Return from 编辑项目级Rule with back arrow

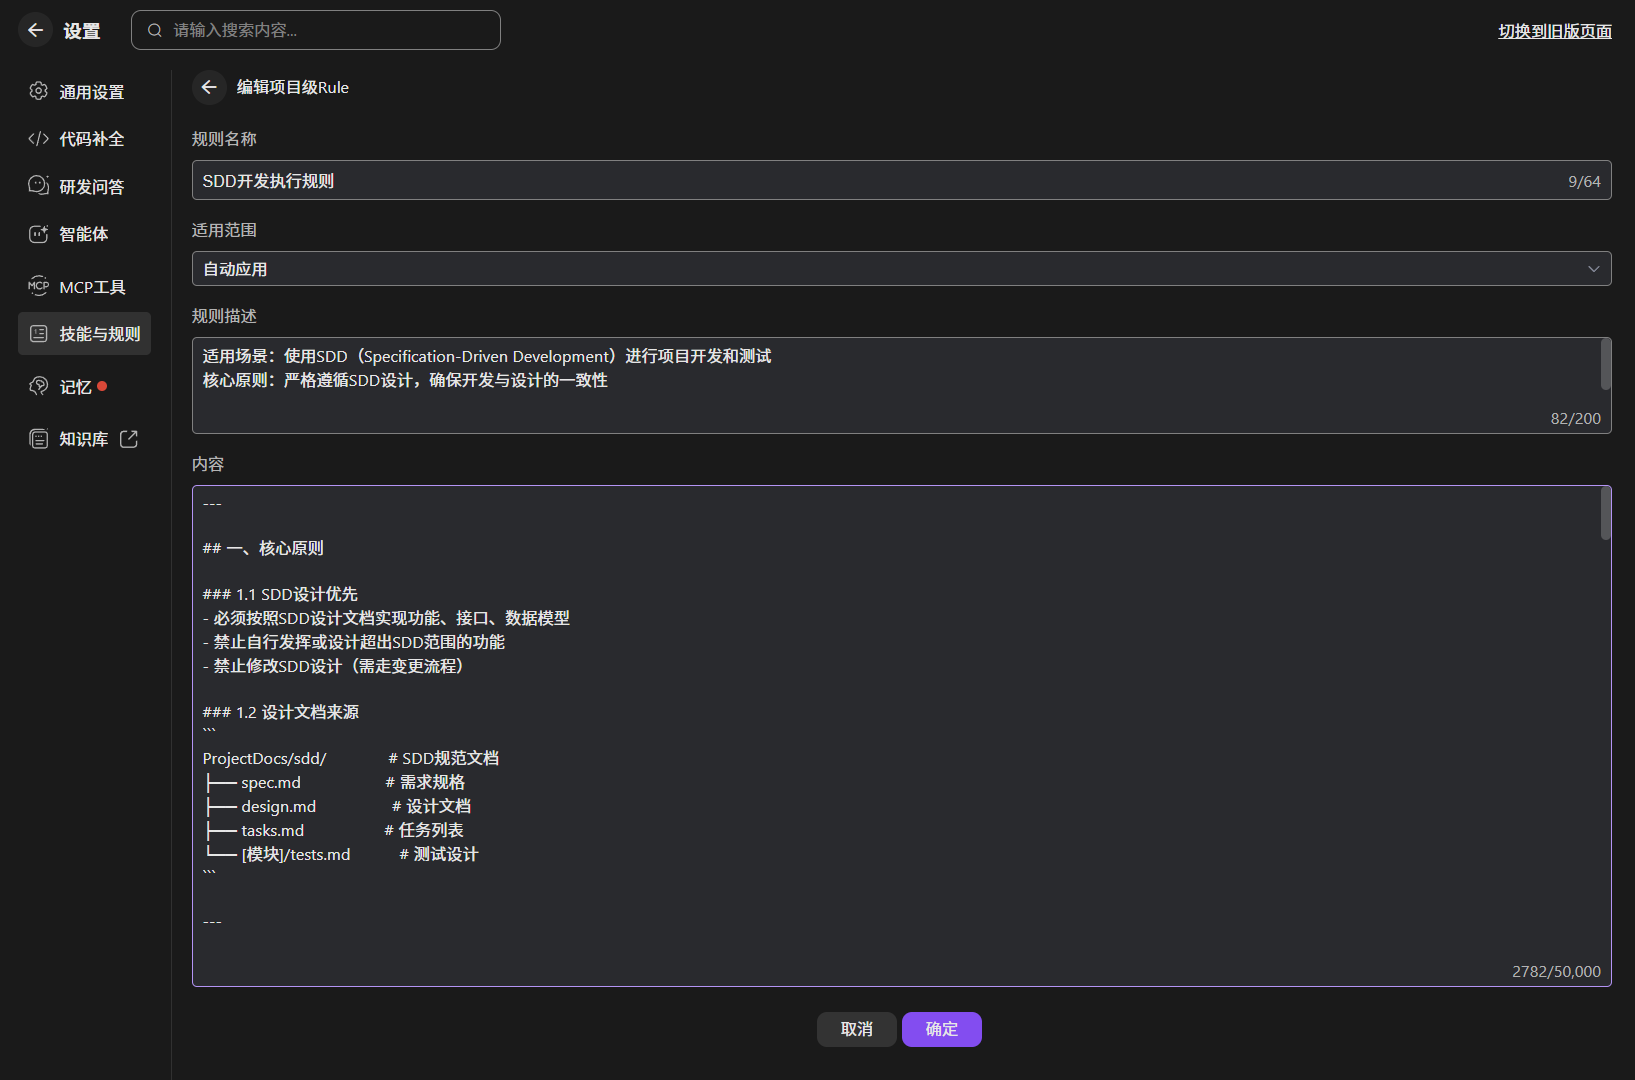[x=209, y=87]
